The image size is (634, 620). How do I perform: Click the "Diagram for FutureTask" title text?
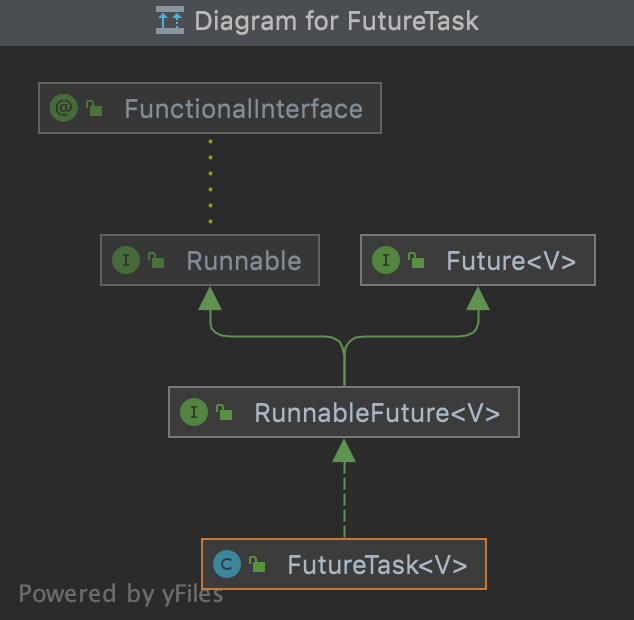pyautogui.click(x=336, y=21)
